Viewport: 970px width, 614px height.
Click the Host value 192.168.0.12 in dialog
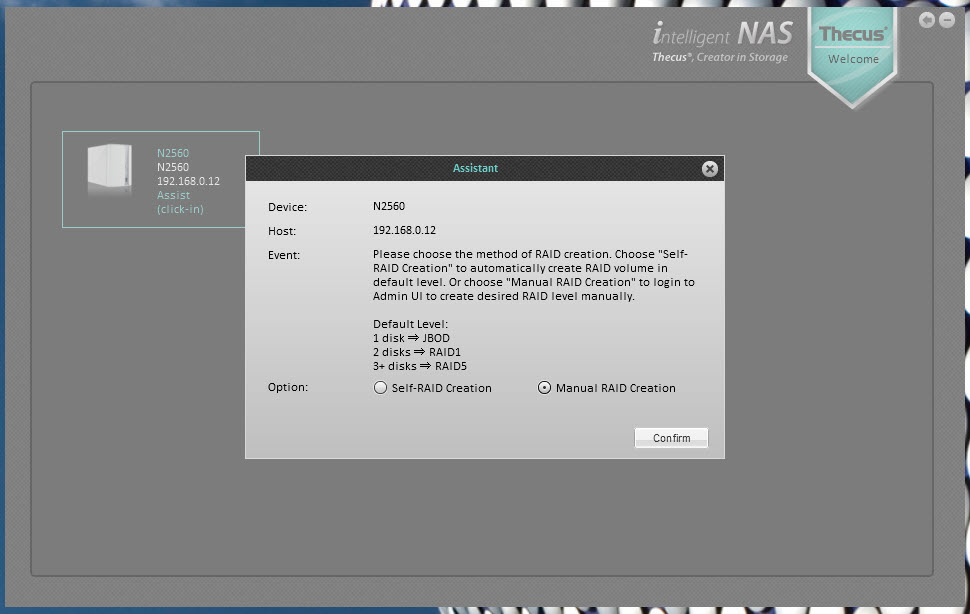coord(404,230)
